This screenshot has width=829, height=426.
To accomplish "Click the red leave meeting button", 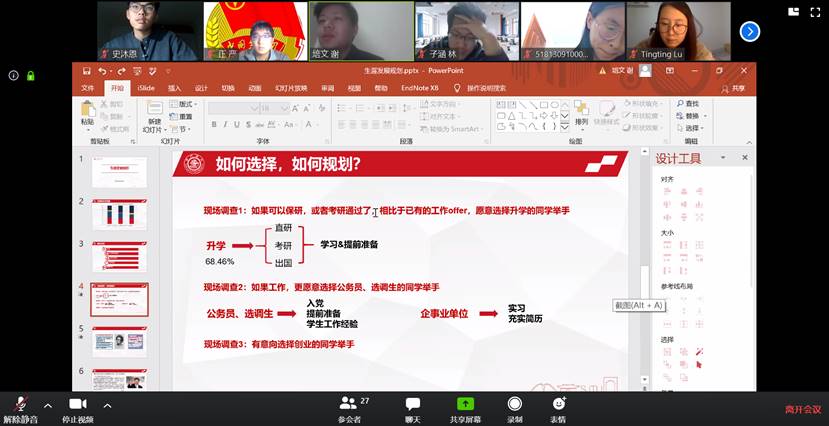I will 802,409.
